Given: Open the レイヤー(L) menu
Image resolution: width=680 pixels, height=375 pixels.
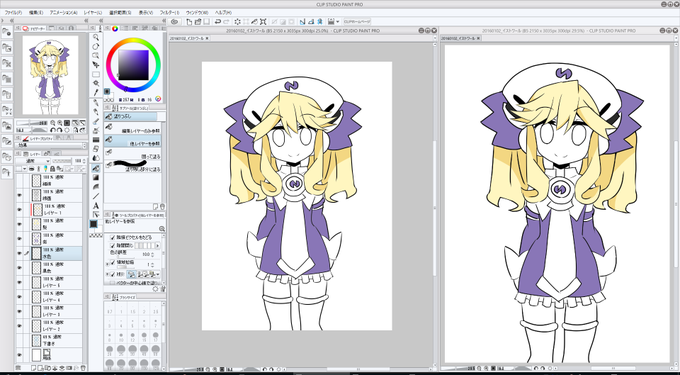Looking at the screenshot, I should click(93, 13).
